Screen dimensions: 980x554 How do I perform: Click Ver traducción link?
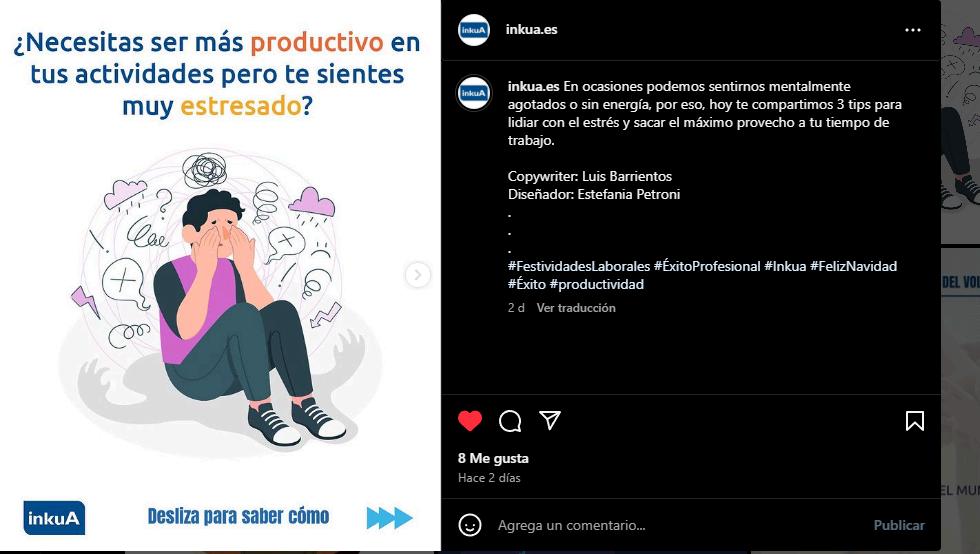(x=576, y=308)
